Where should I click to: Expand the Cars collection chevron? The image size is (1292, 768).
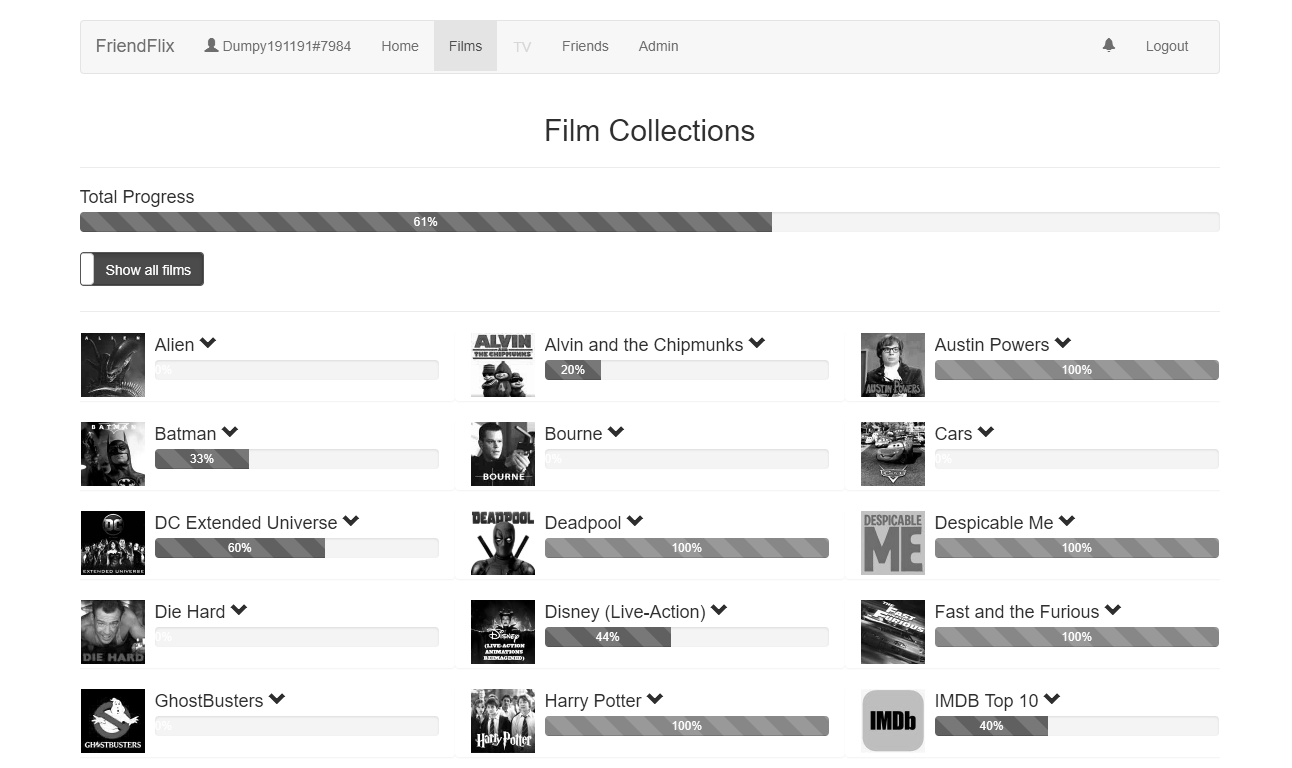pos(986,432)
